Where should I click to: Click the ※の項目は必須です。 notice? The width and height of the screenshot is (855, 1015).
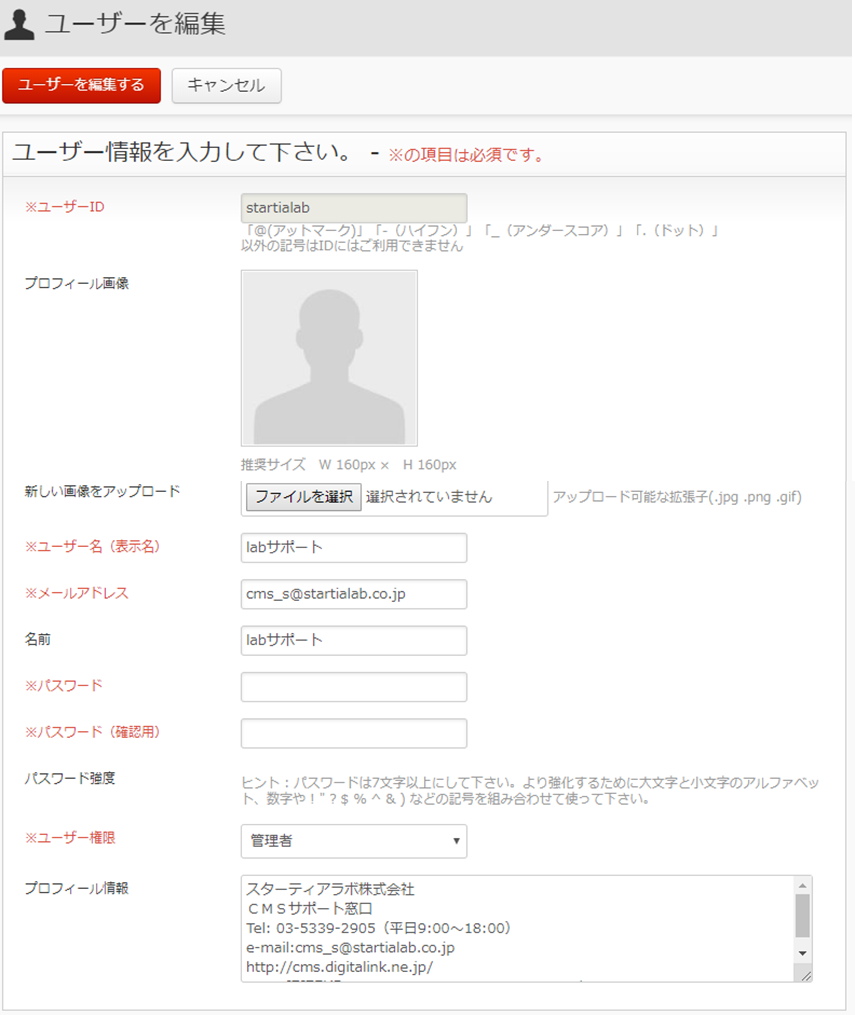(466, 155)
